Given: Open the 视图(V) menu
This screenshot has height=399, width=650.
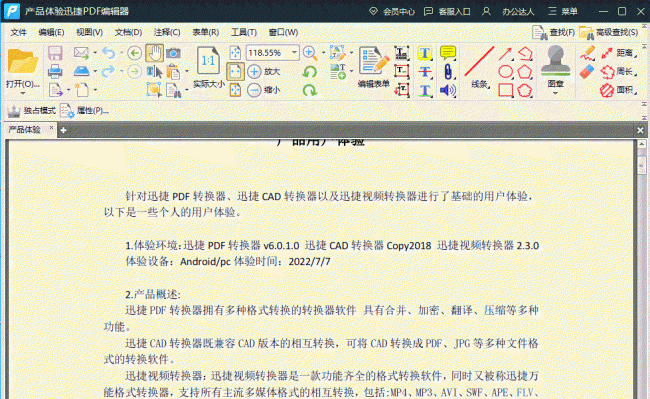Looking at the screenshot, I should pos(90,32).
